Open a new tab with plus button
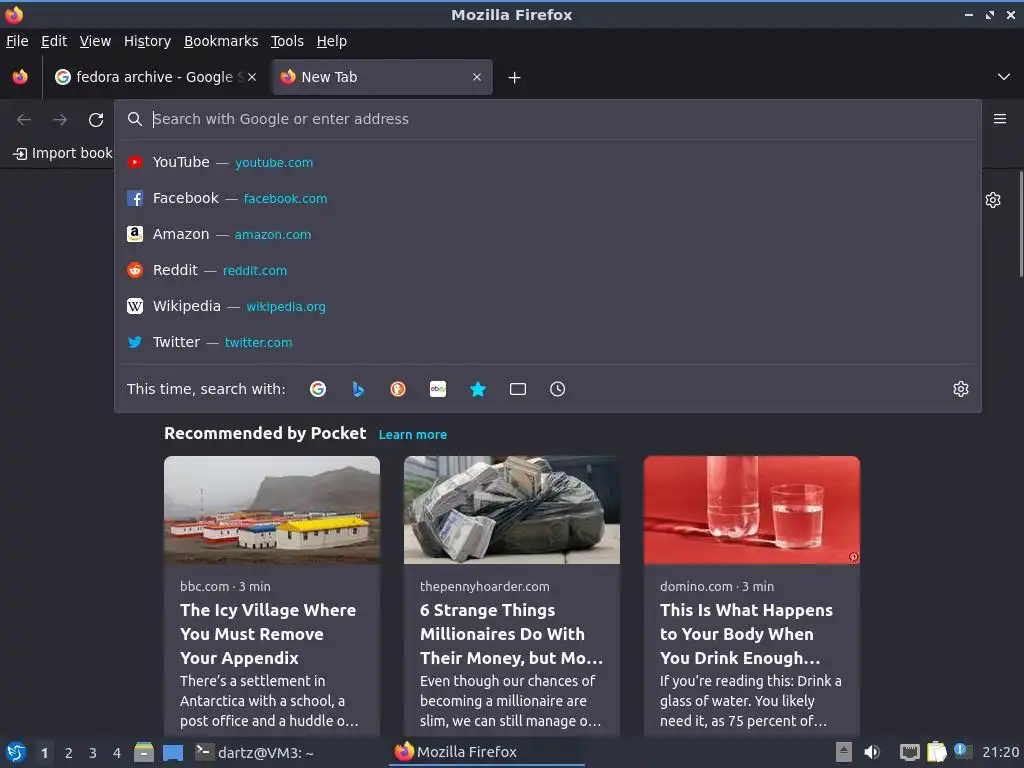The height and width of the screenshot is (768, 1024). pyautogui.click(x=515, y=78)
